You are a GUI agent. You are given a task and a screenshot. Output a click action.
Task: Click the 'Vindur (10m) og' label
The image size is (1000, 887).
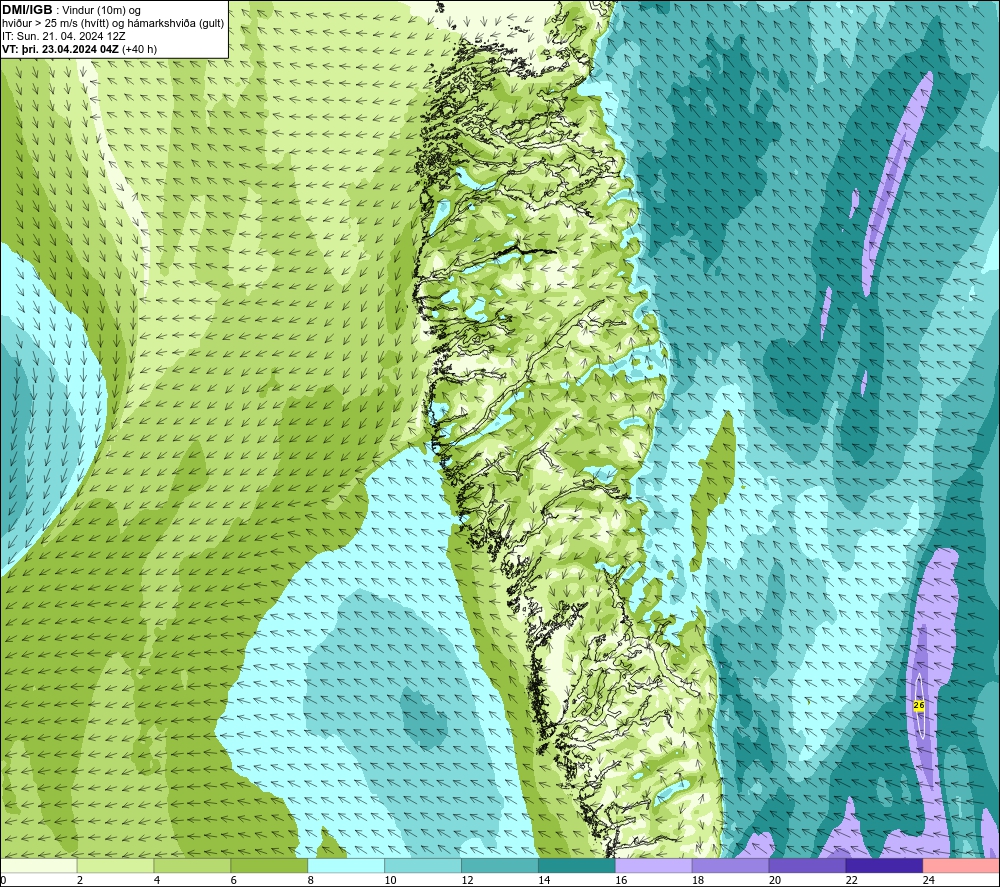point(101,11)
